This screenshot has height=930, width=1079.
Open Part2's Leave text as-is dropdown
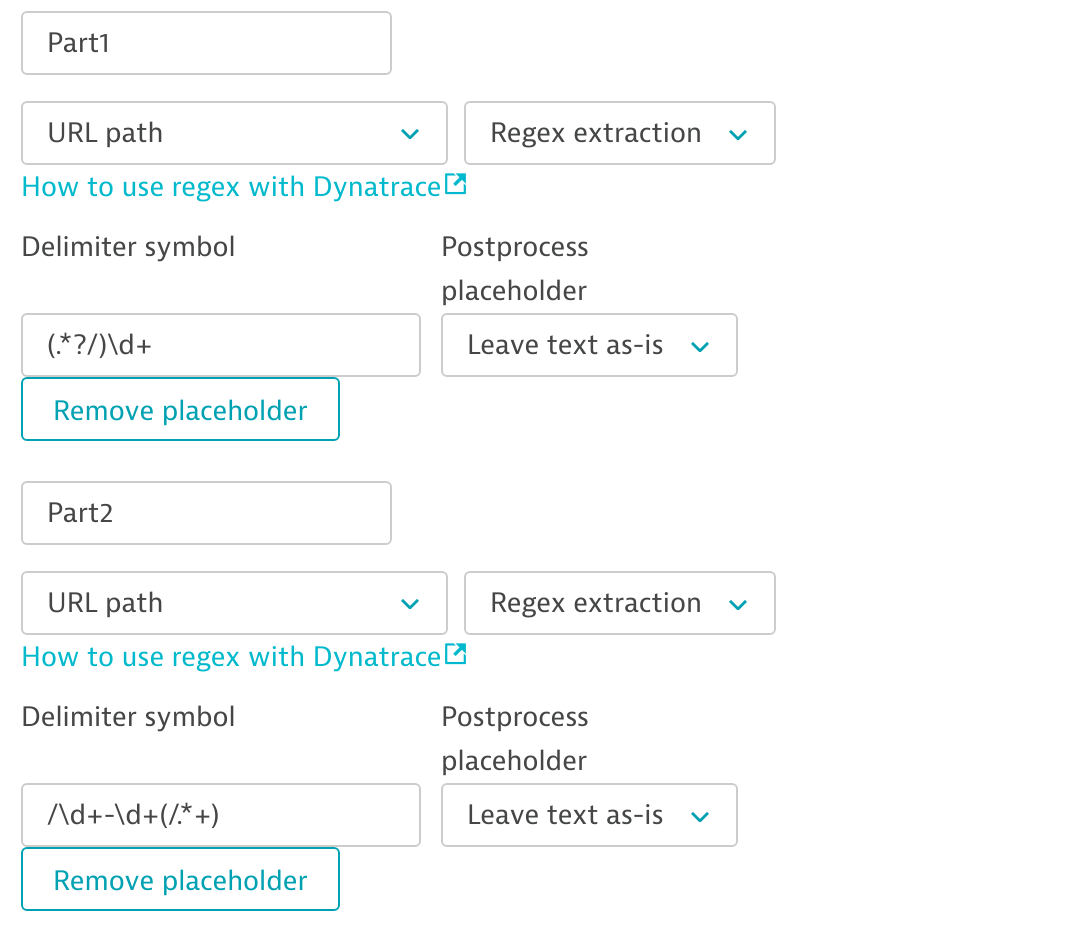pyautogui.click(x=589, y=815)
